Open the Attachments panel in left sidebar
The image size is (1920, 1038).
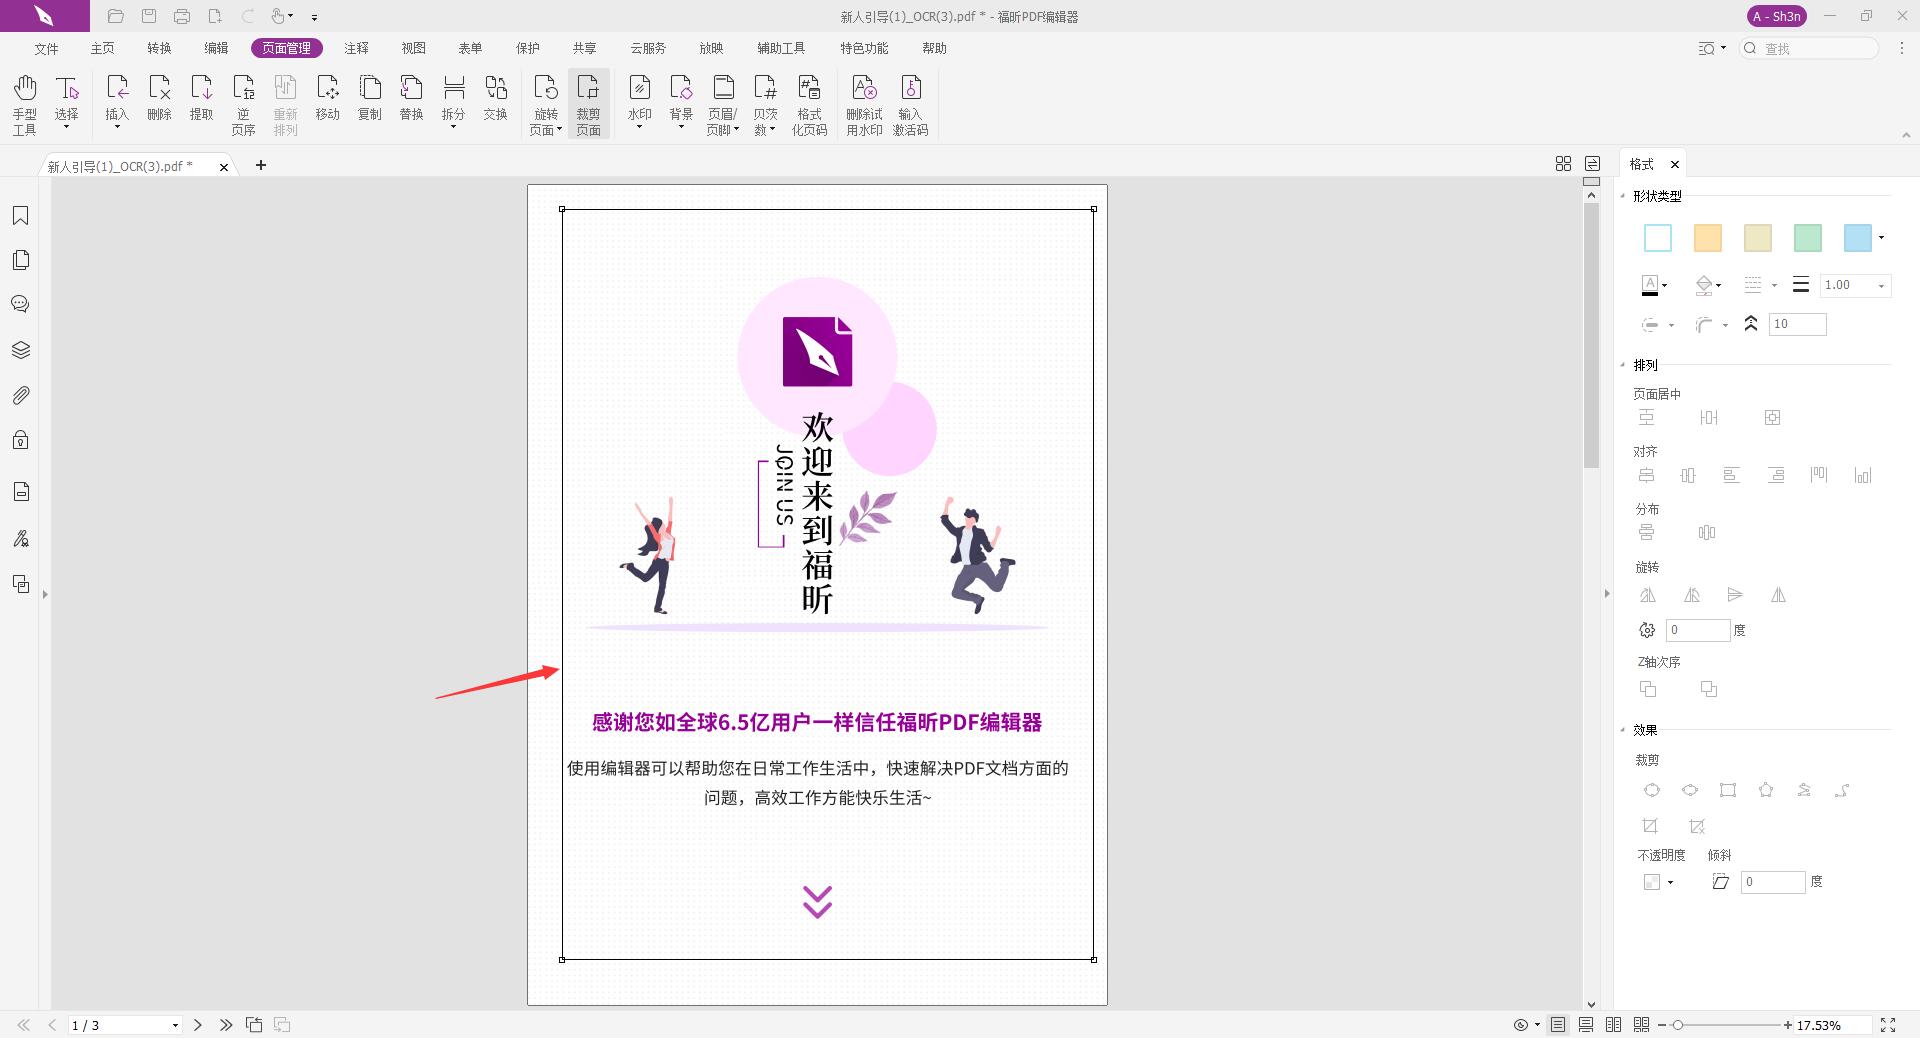click(x=21, y=395)
